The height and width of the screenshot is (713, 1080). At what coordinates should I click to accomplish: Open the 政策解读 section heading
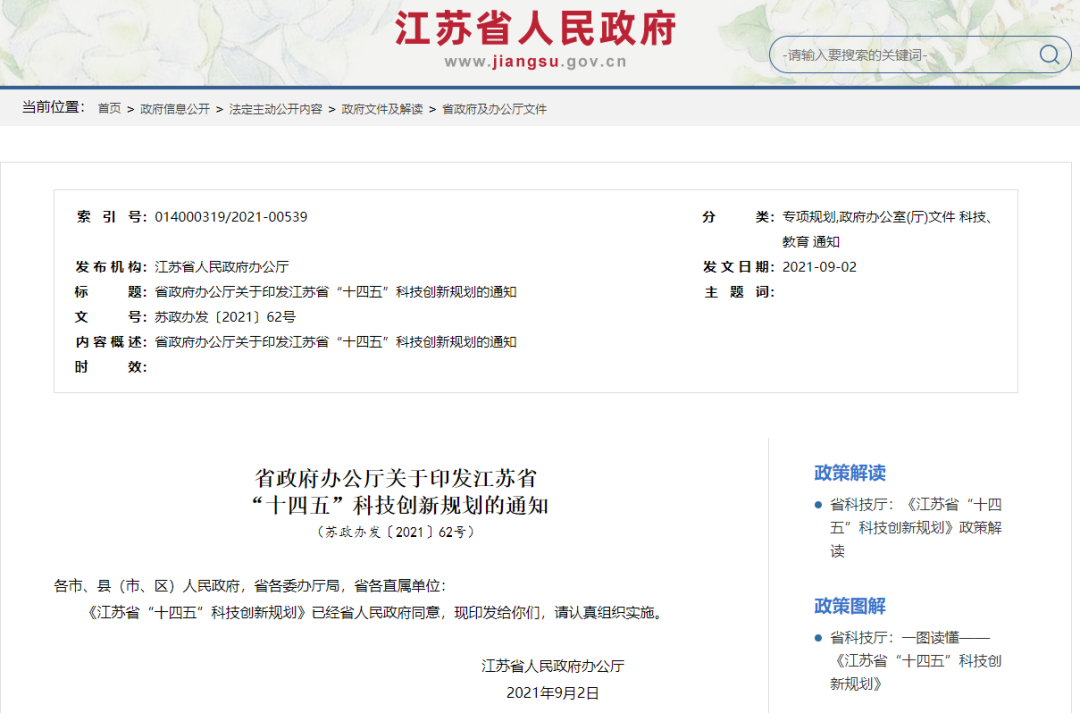849,473
